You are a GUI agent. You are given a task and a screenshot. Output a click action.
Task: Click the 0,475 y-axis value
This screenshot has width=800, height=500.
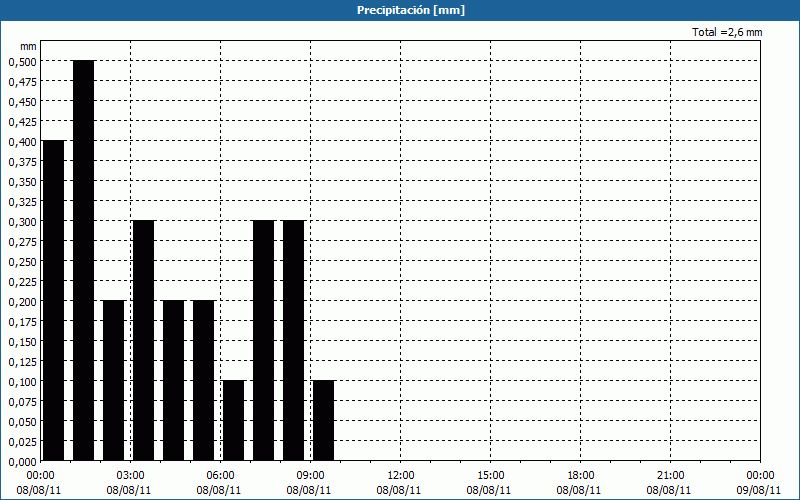pos(23,82)
